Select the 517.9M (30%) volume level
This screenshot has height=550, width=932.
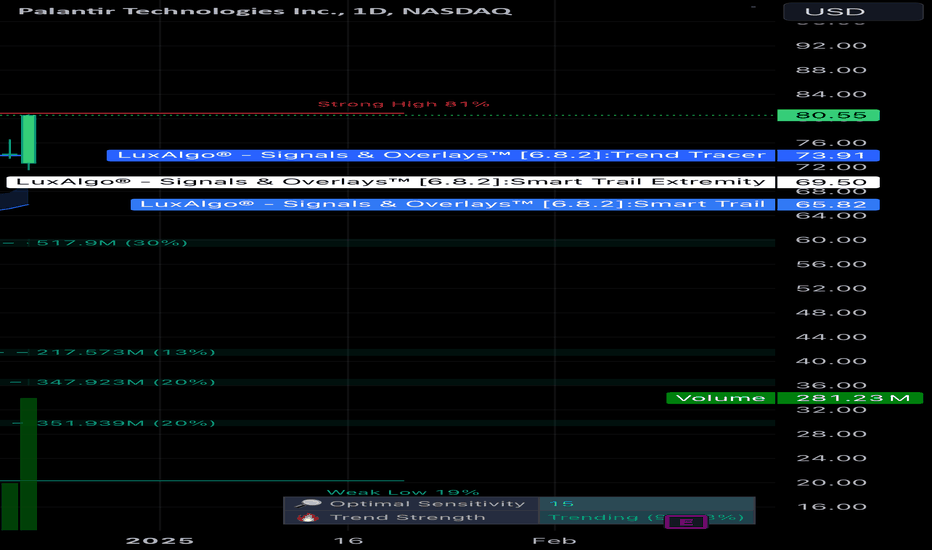coord(112,243)
